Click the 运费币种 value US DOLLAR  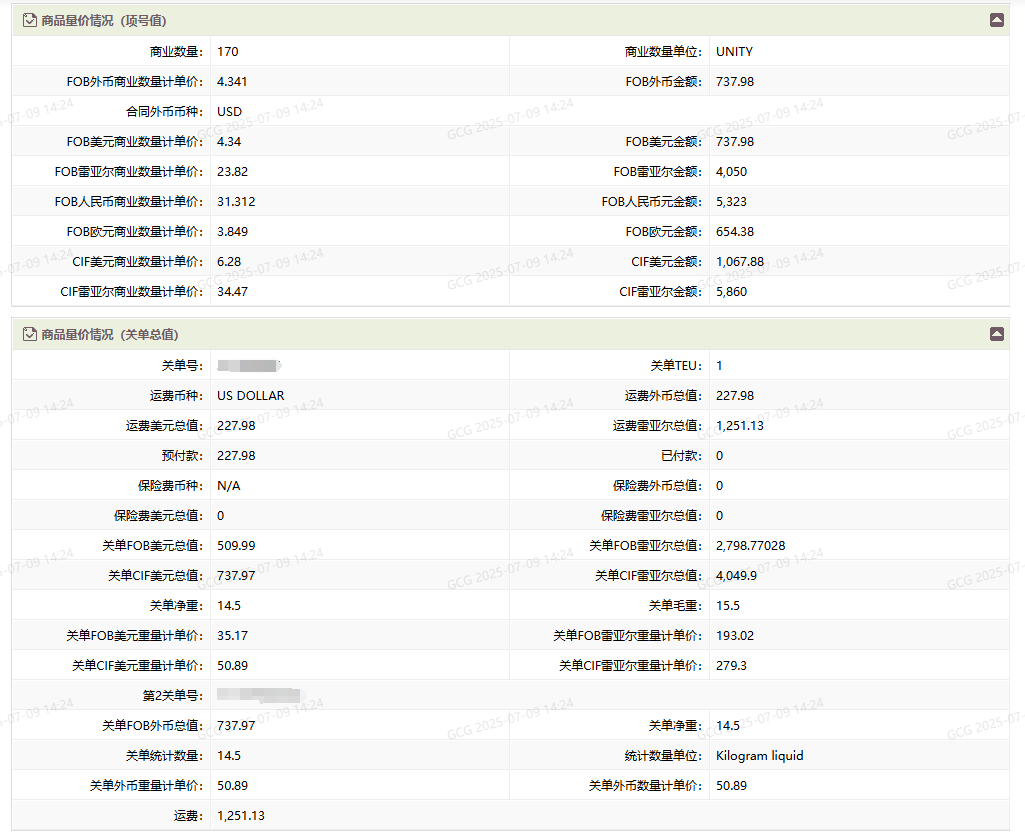tap(250, 395)
